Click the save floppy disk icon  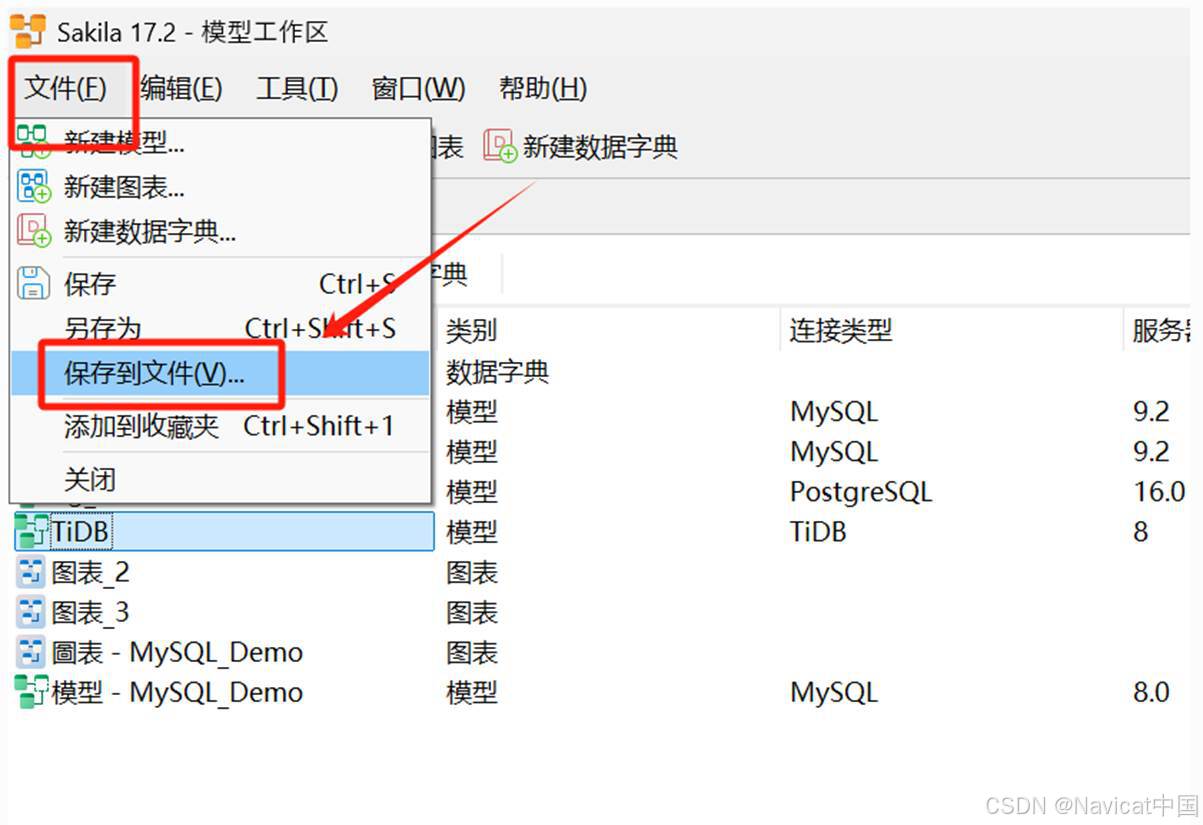pos(34,283)
